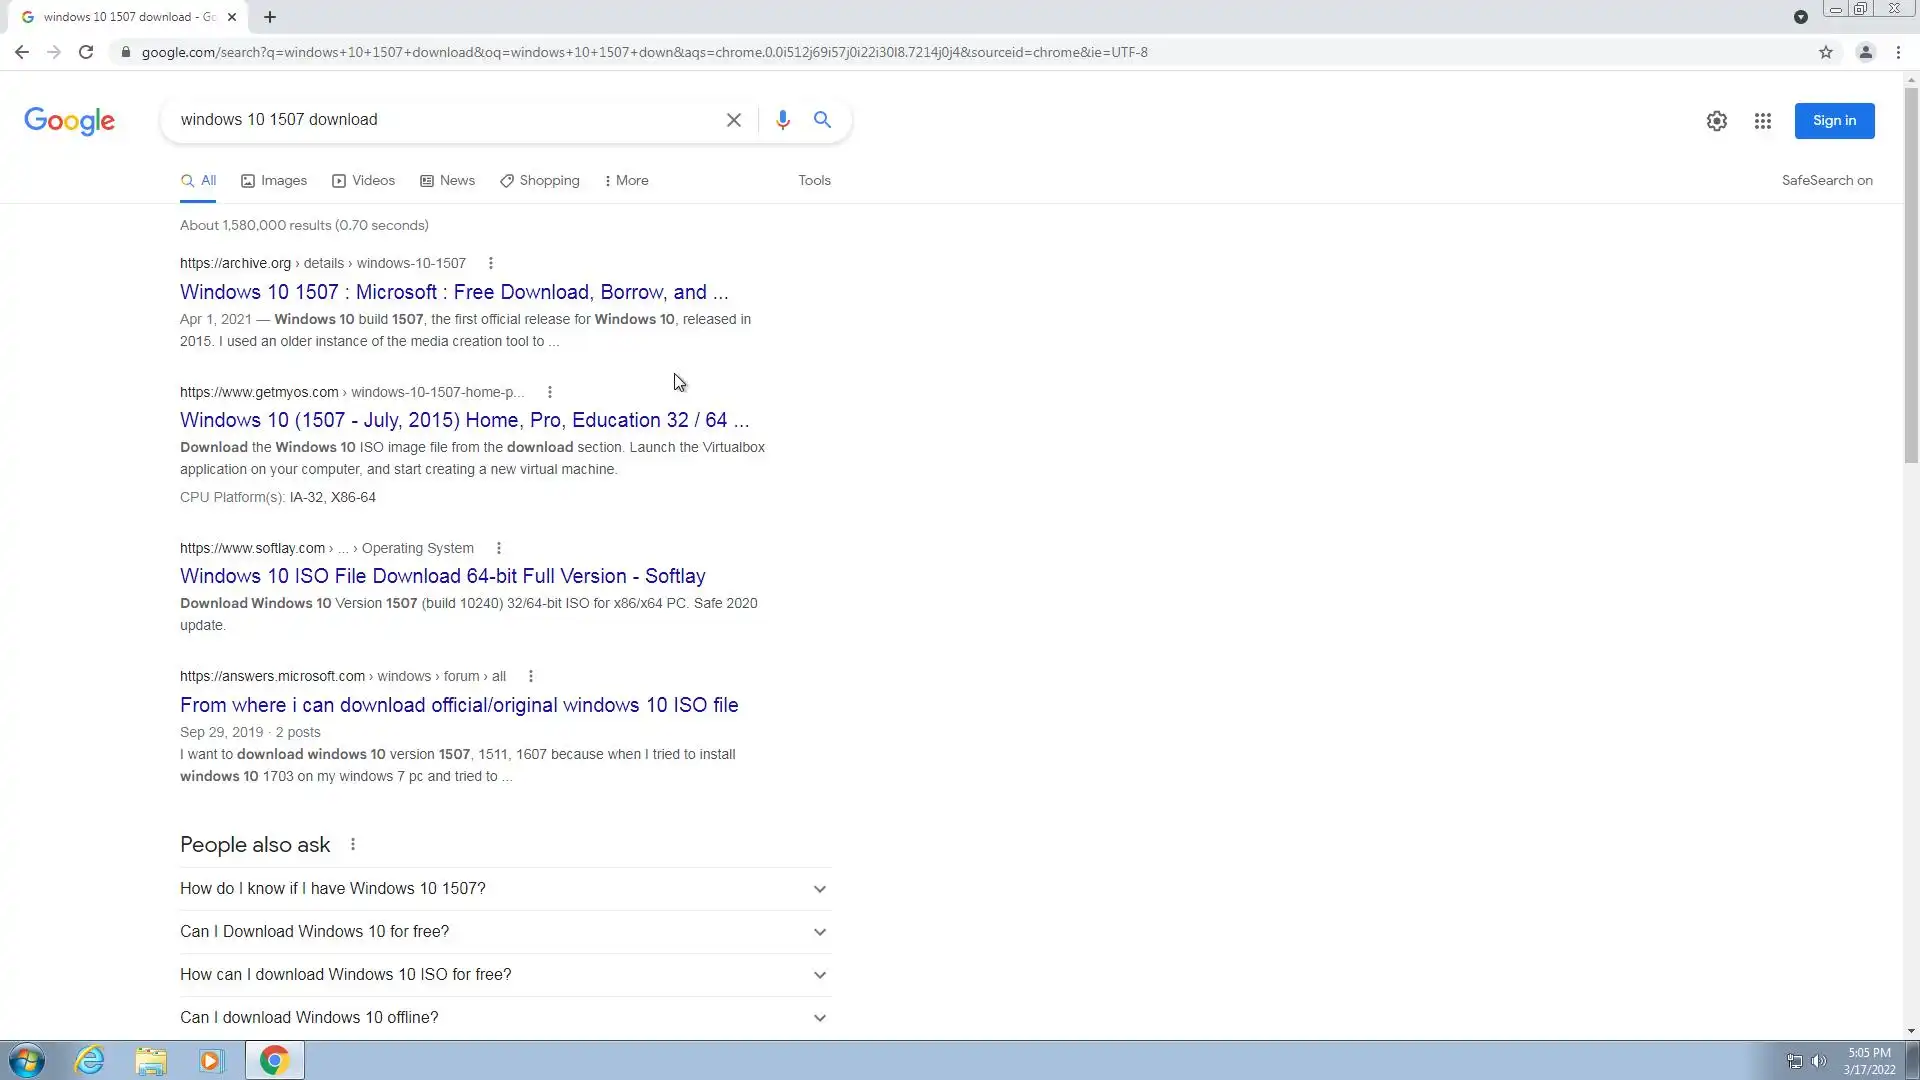Switch to the Images tab
Screen dimensions: 1920x1080
(274, 181)
